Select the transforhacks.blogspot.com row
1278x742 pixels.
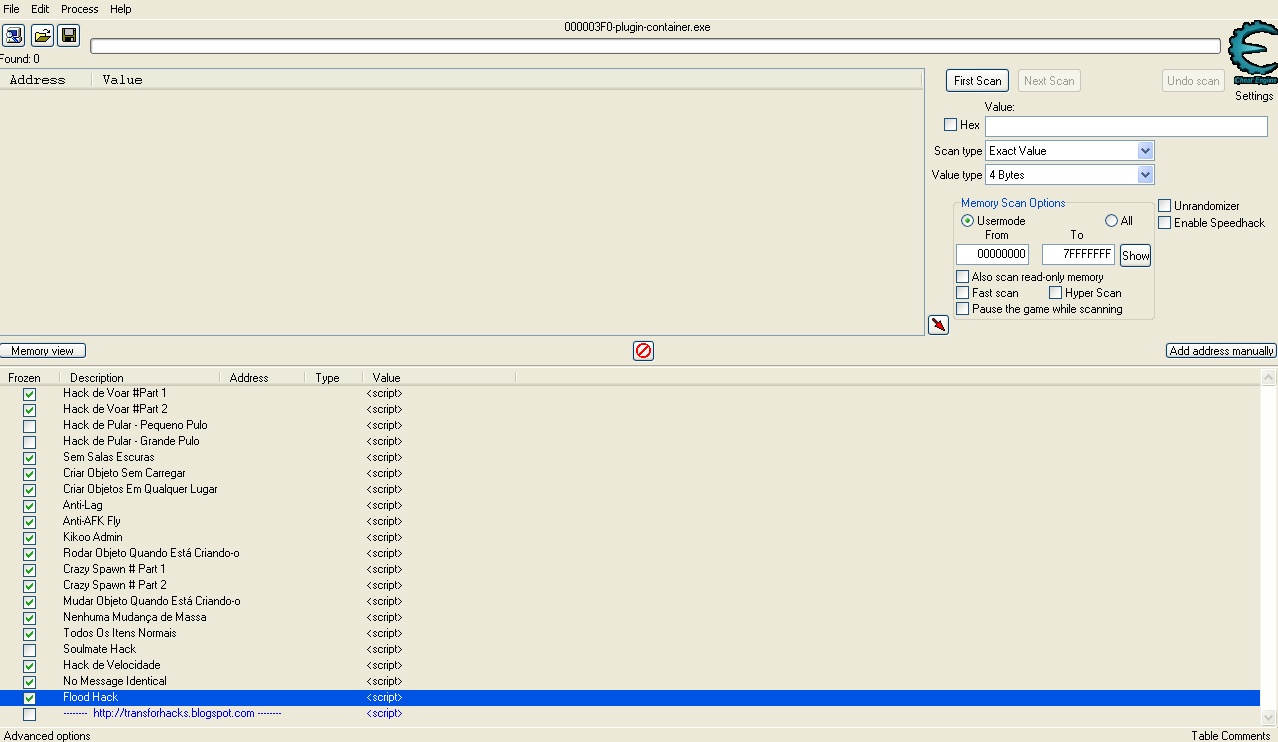click(x=630, y=713)
